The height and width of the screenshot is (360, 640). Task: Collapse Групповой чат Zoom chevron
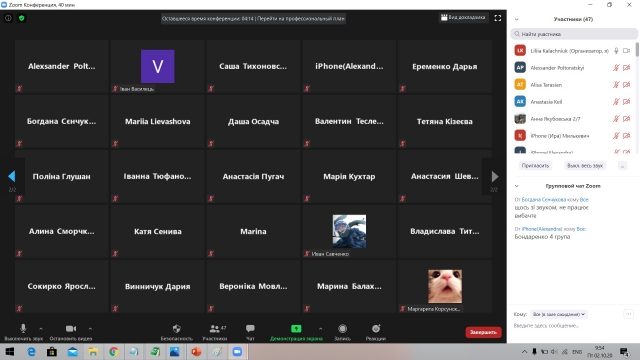pyautogui.click(x=517, y=186)
